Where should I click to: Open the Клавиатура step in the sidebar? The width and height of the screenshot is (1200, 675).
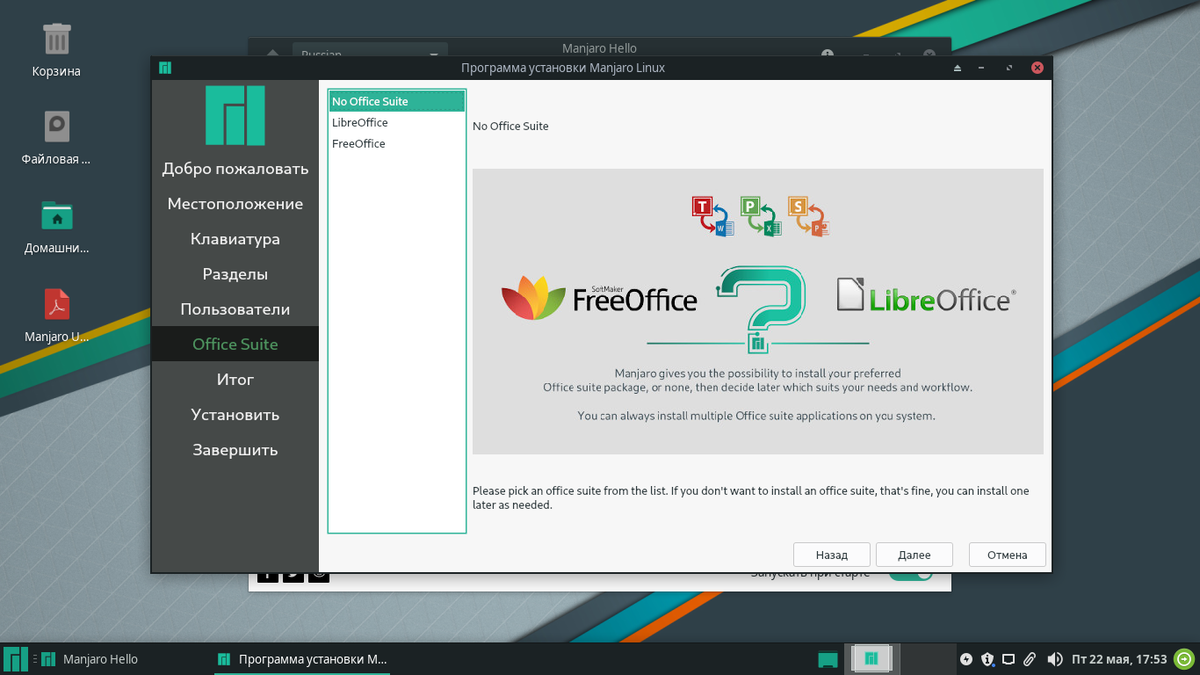[x=235, y=239]
